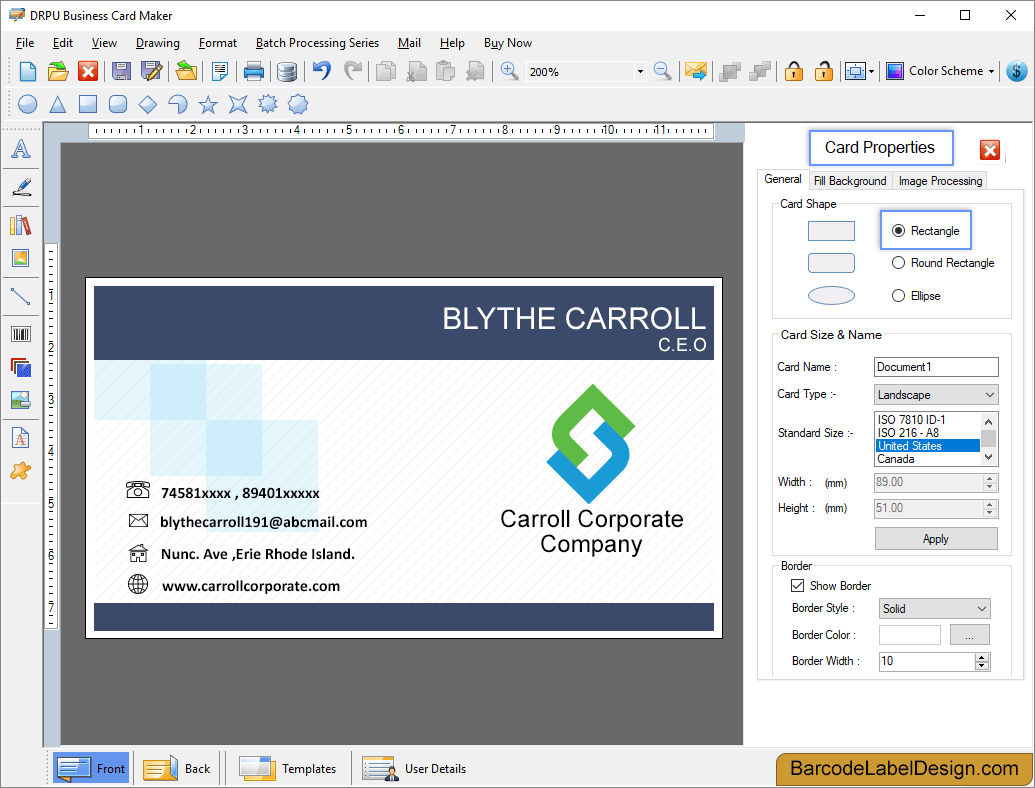
Task: Select Canada in Standard Size list
Action: [927, 459]
